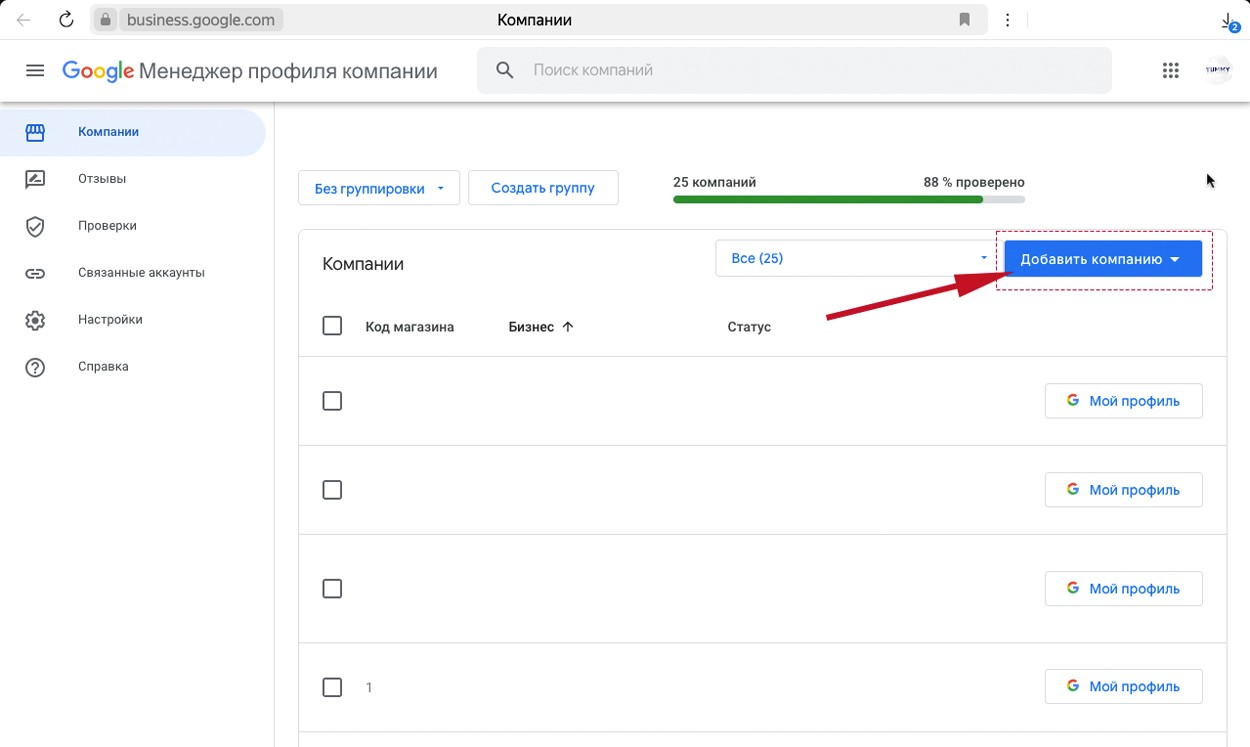
Task: Open the Без группировки dropdown
Action: click(x=379, y=188)
